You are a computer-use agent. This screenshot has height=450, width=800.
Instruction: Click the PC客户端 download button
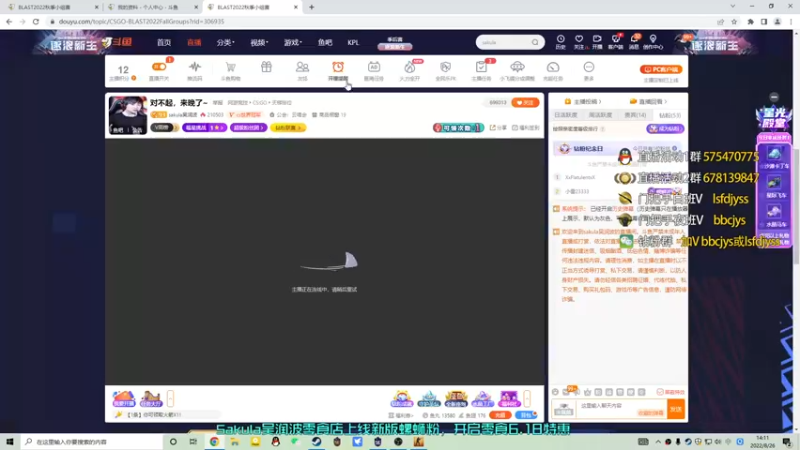click(x=661, y=69)
